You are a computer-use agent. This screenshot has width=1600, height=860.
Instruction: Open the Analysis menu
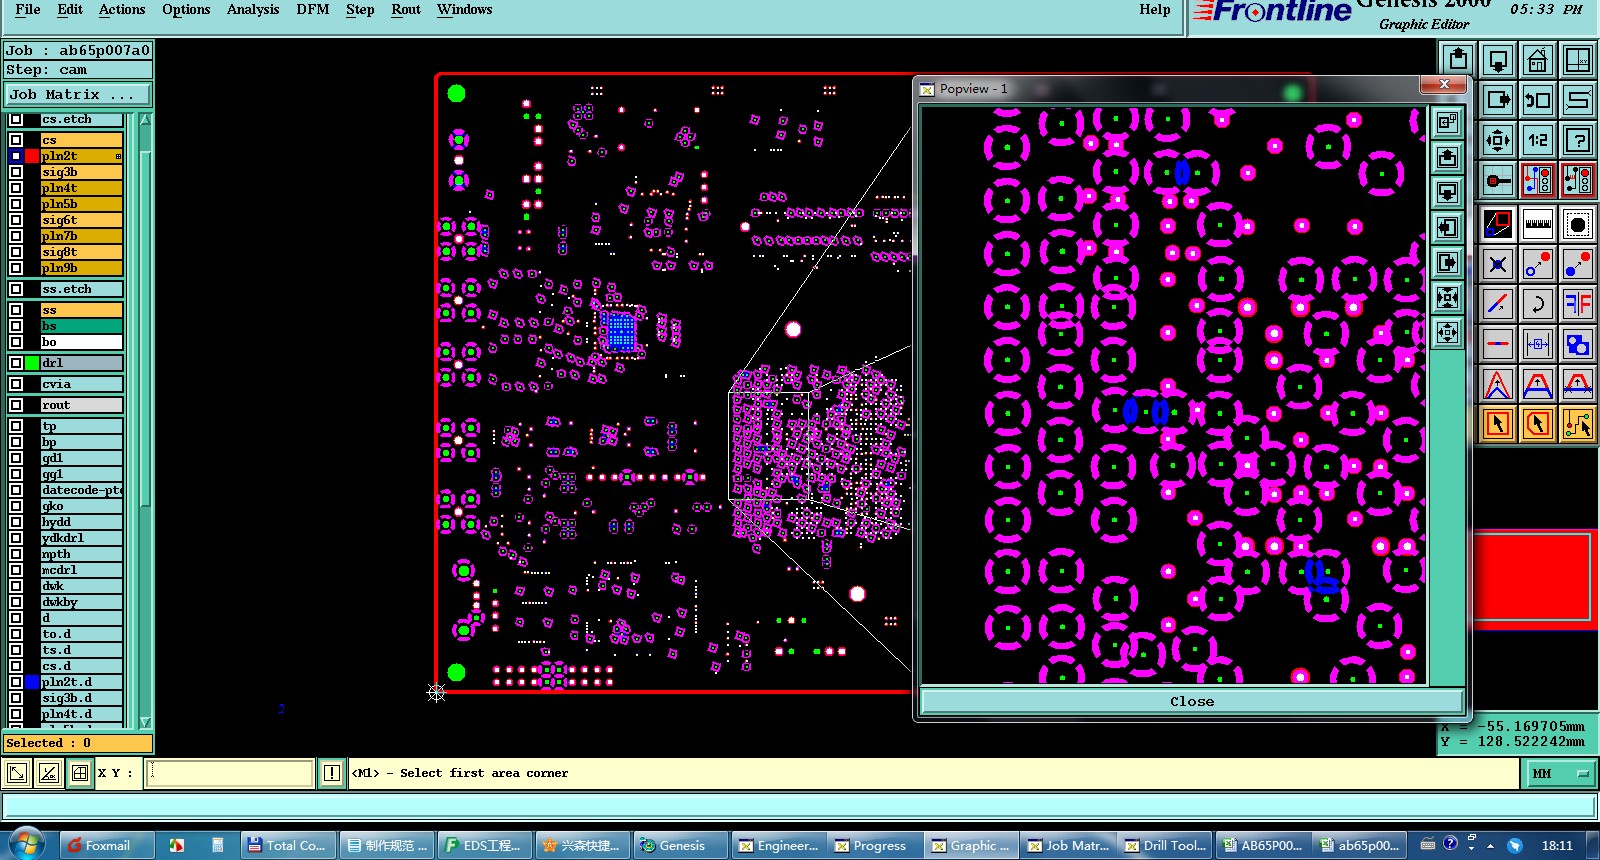[253, 9]
